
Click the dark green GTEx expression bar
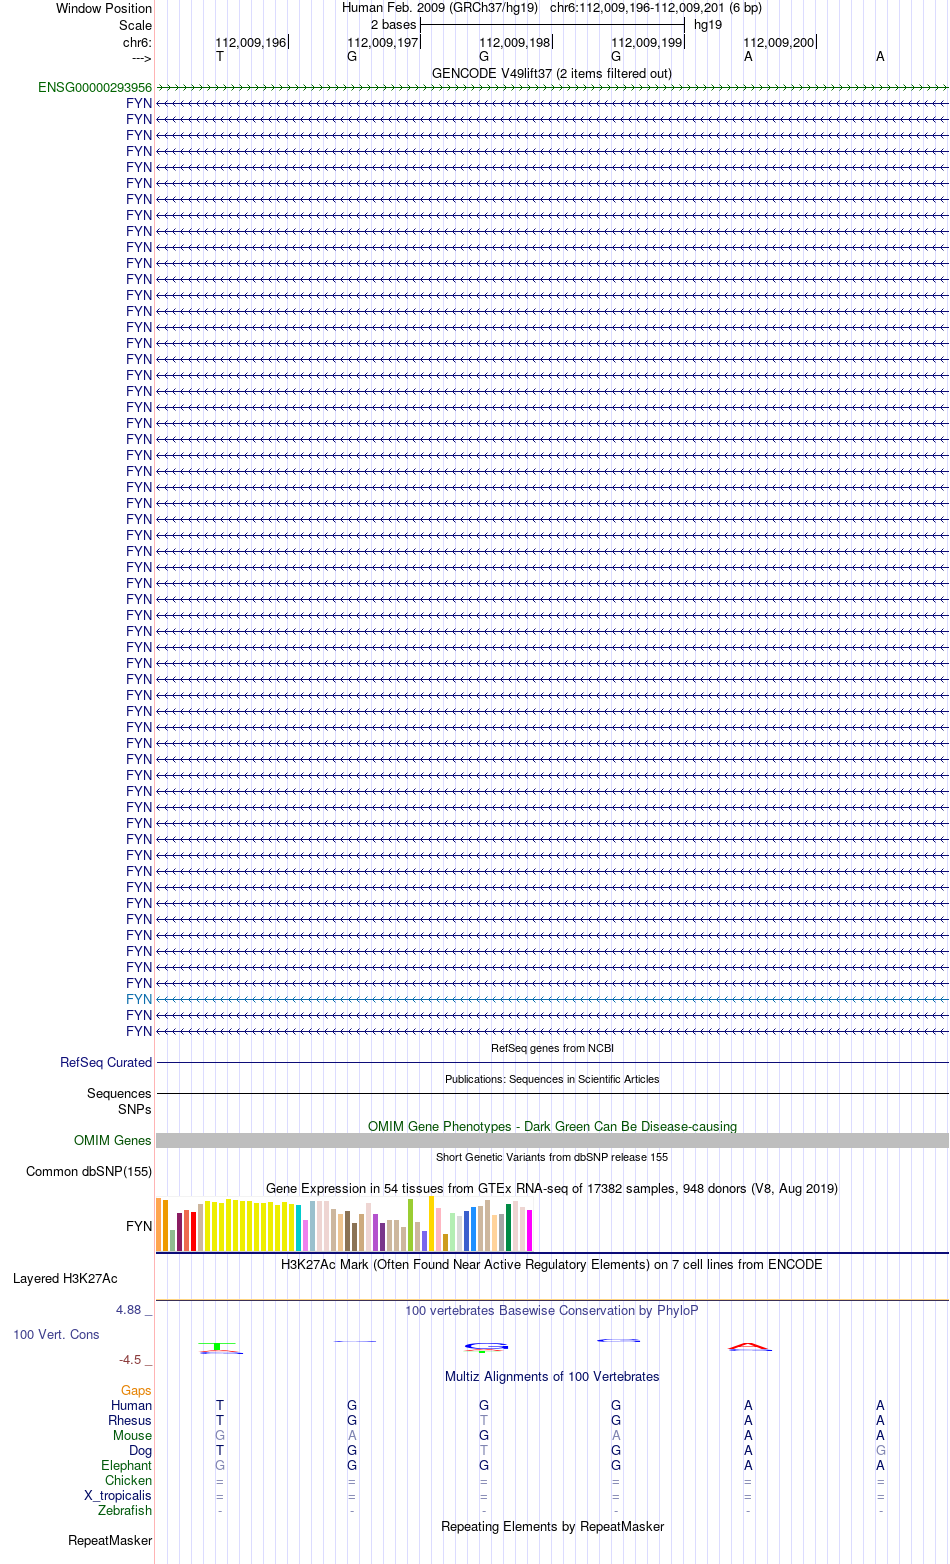tap(509, 1228)
